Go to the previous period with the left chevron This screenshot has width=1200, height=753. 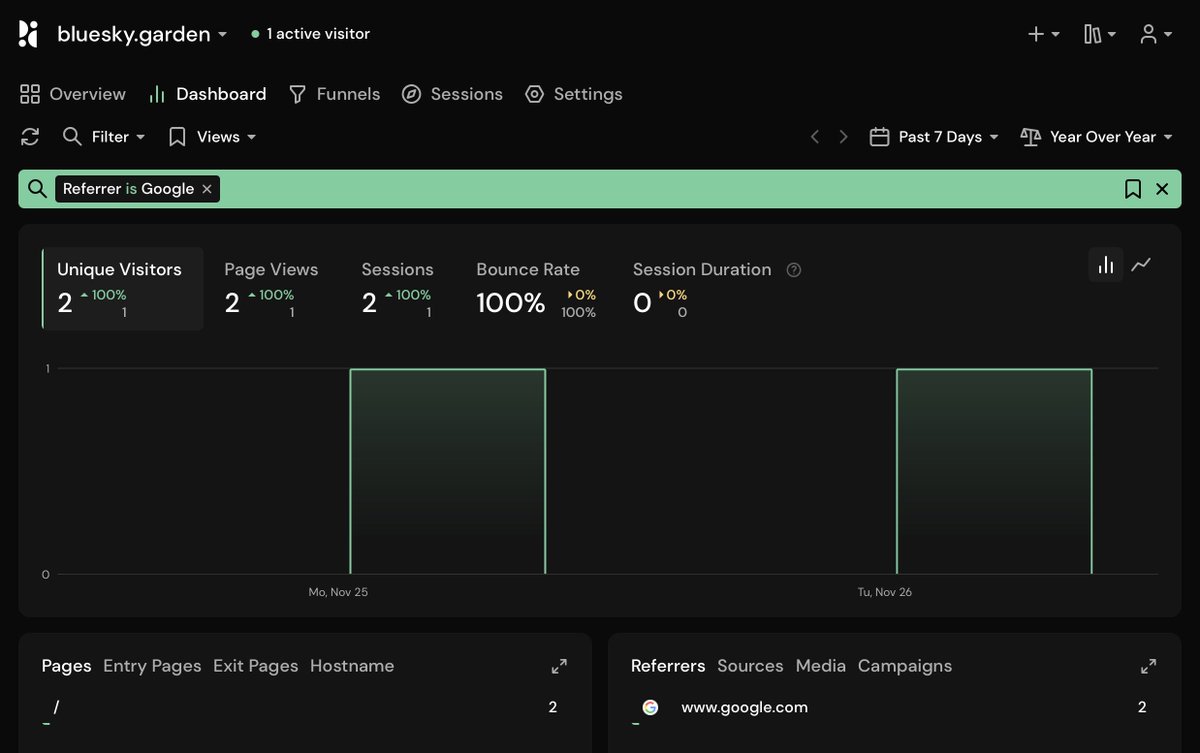[815, 137]
